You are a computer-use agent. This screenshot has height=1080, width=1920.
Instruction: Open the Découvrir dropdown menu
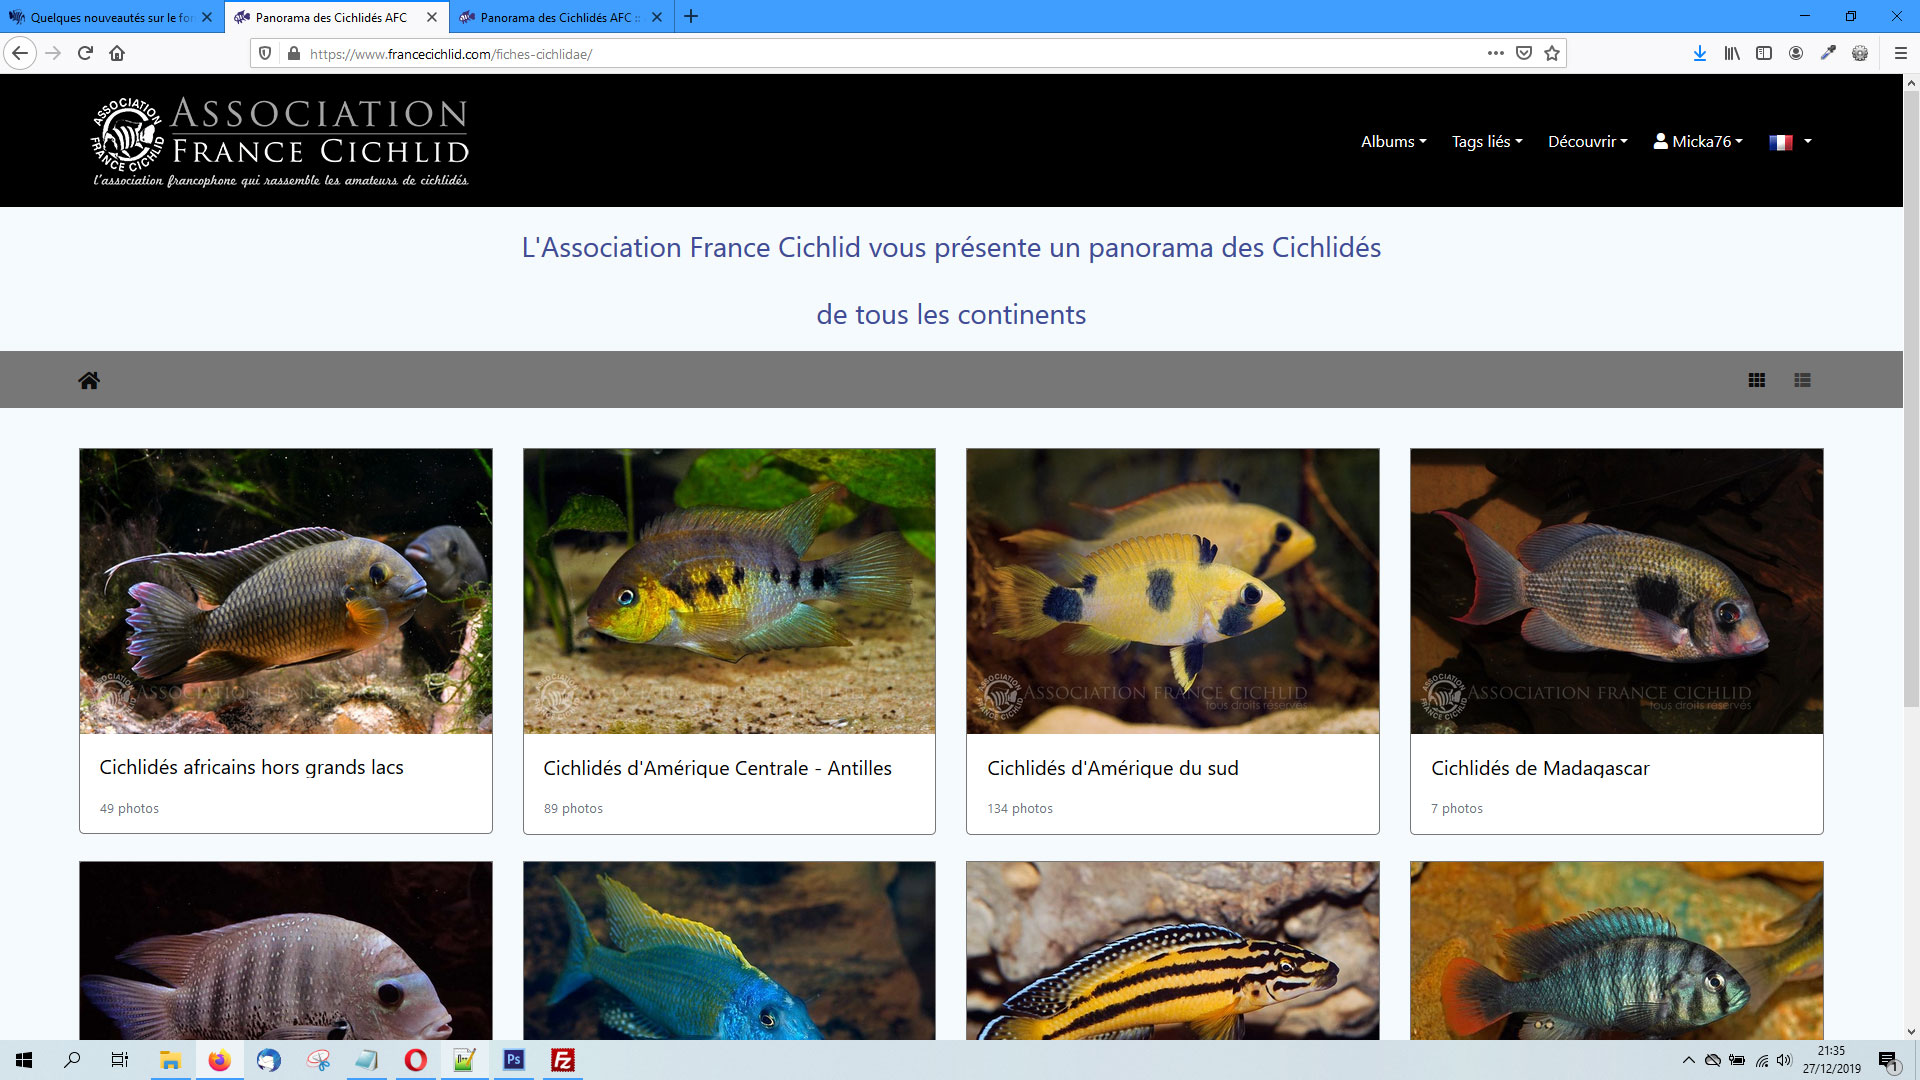(x=1588, y=141)
